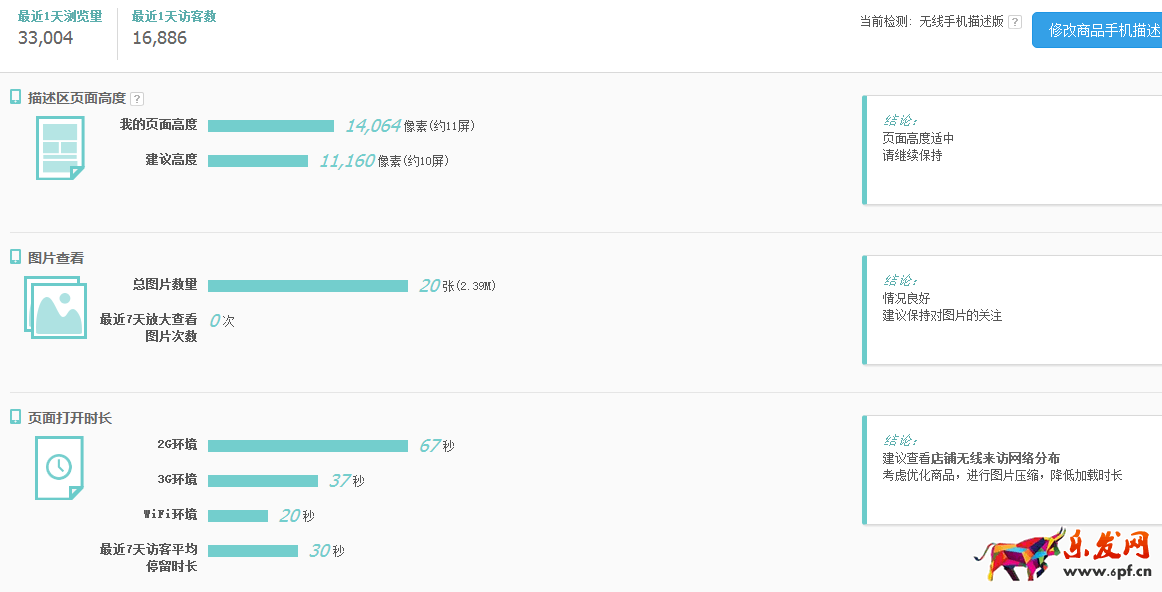Click the 2G环境 67秒 bar

[x=308, y=446]
